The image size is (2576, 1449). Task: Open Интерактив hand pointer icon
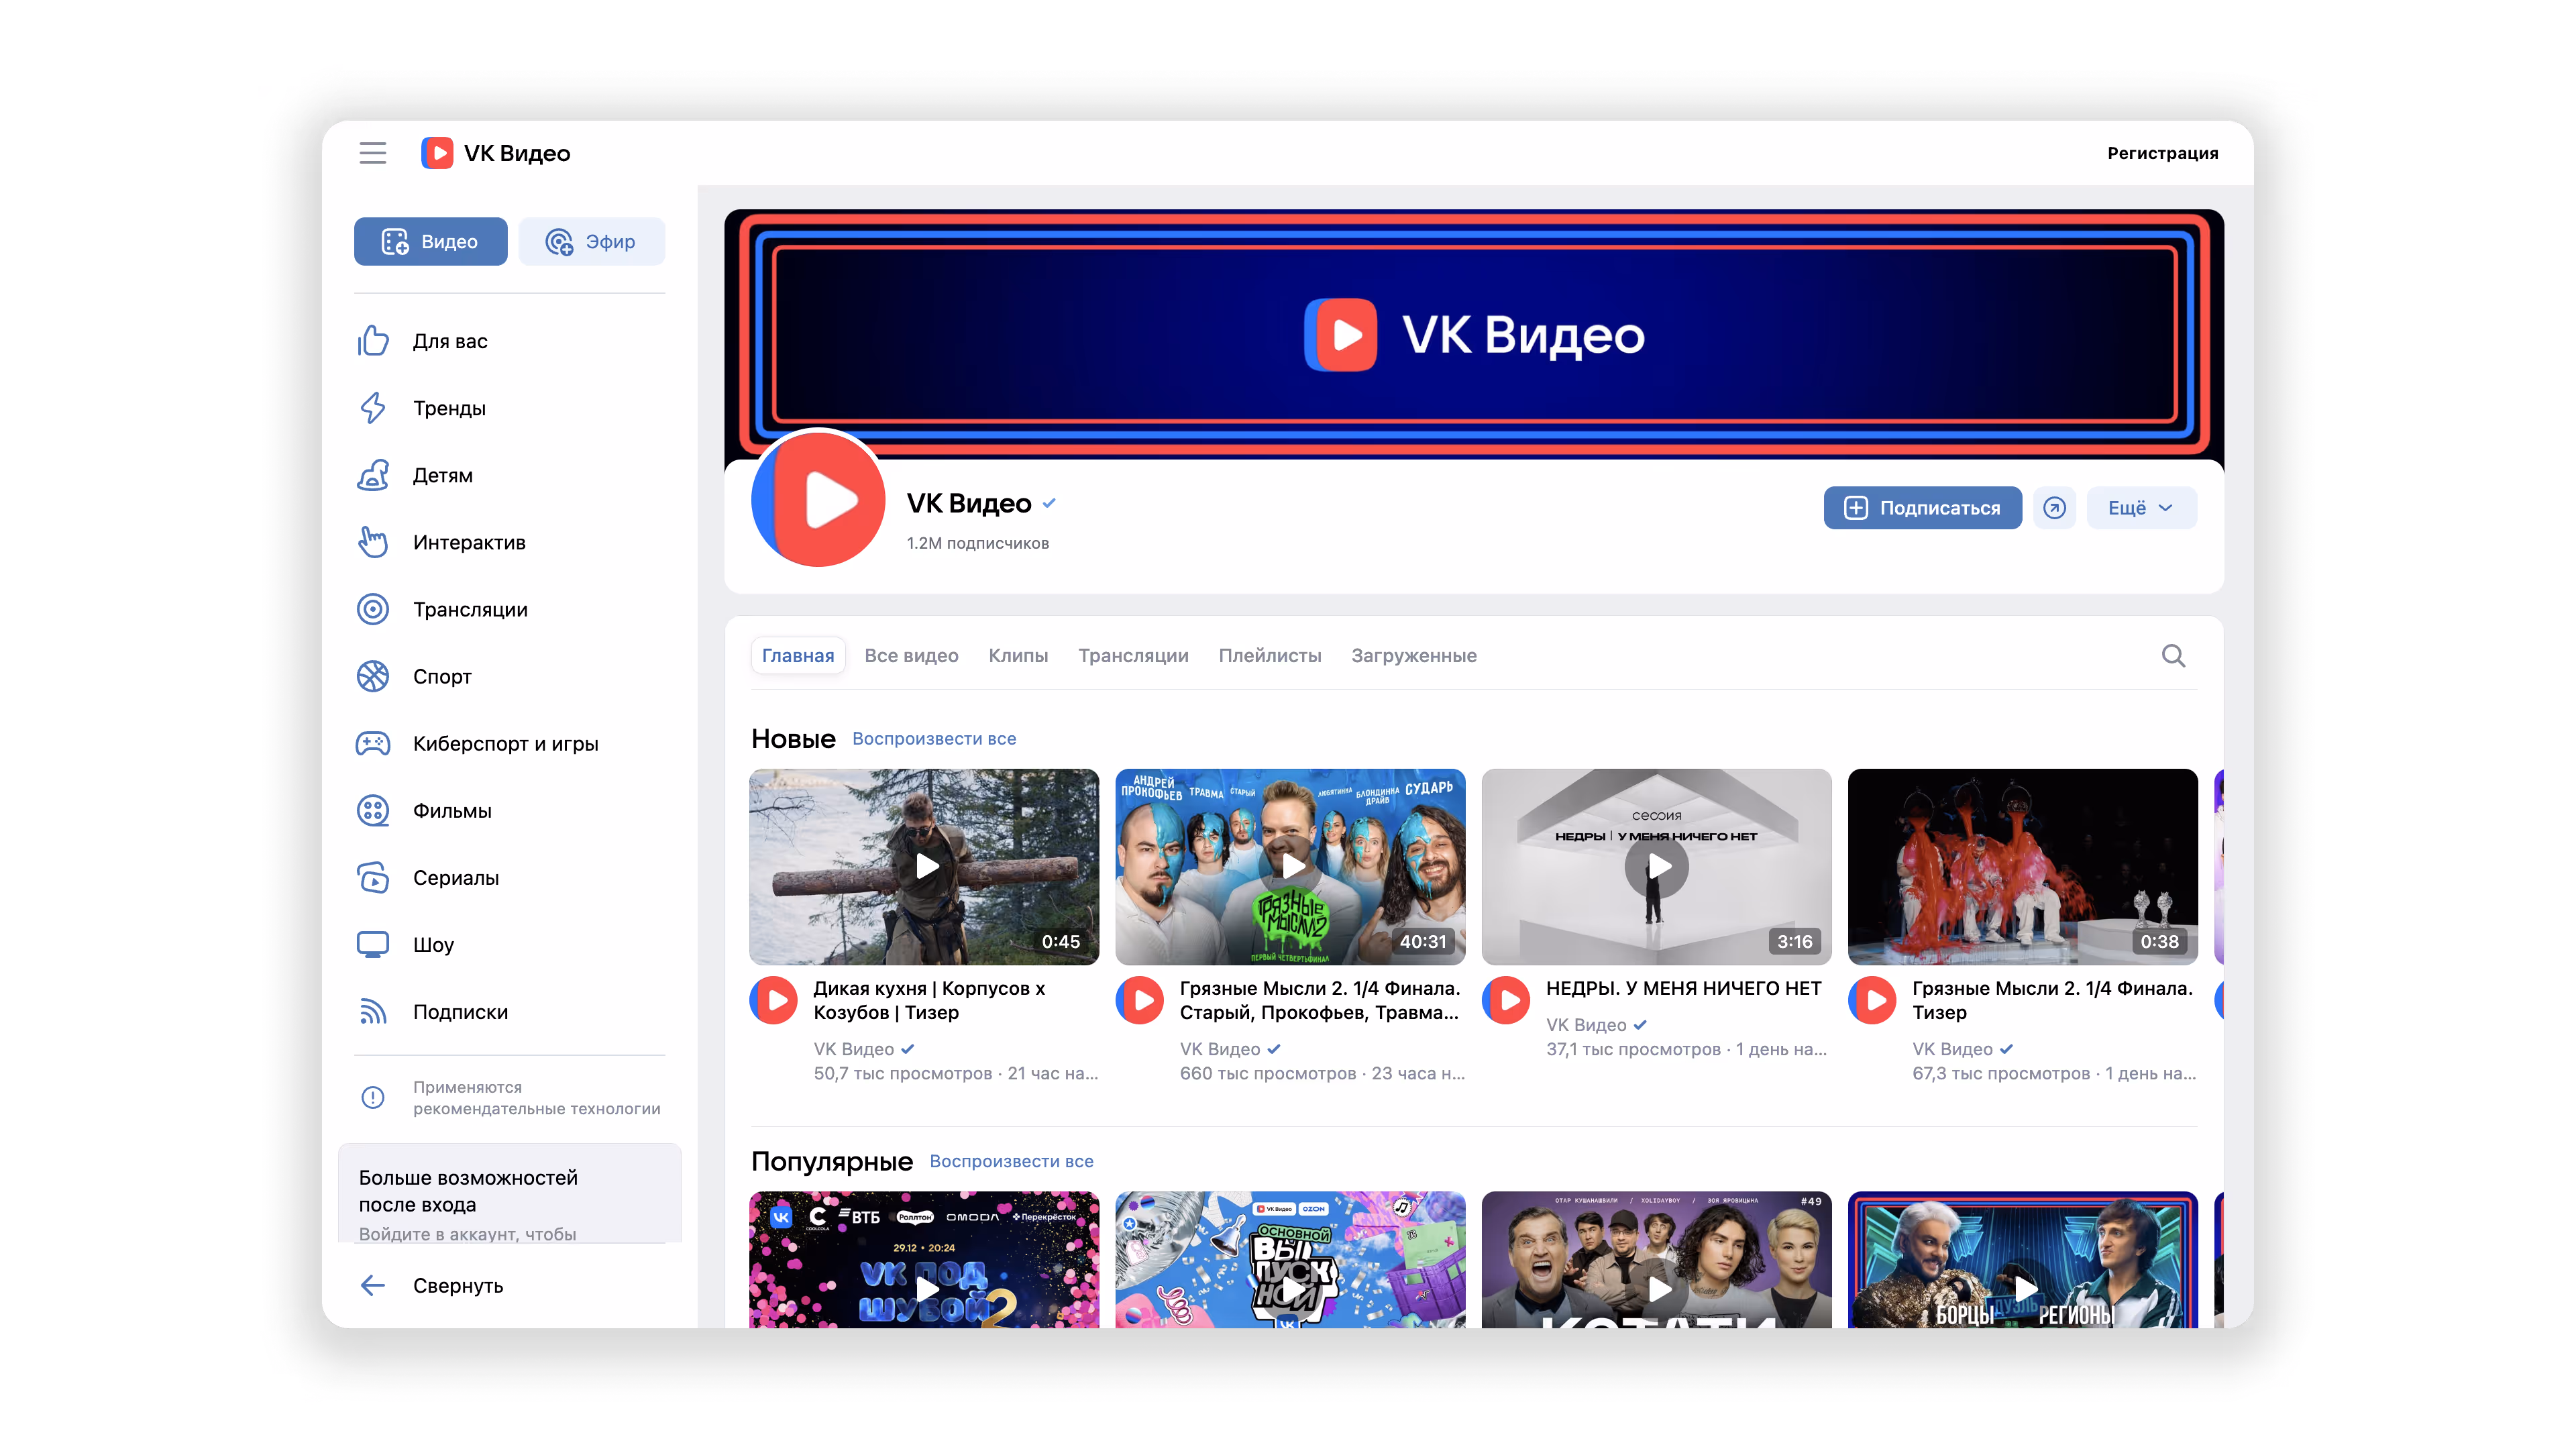coord(373,542)
